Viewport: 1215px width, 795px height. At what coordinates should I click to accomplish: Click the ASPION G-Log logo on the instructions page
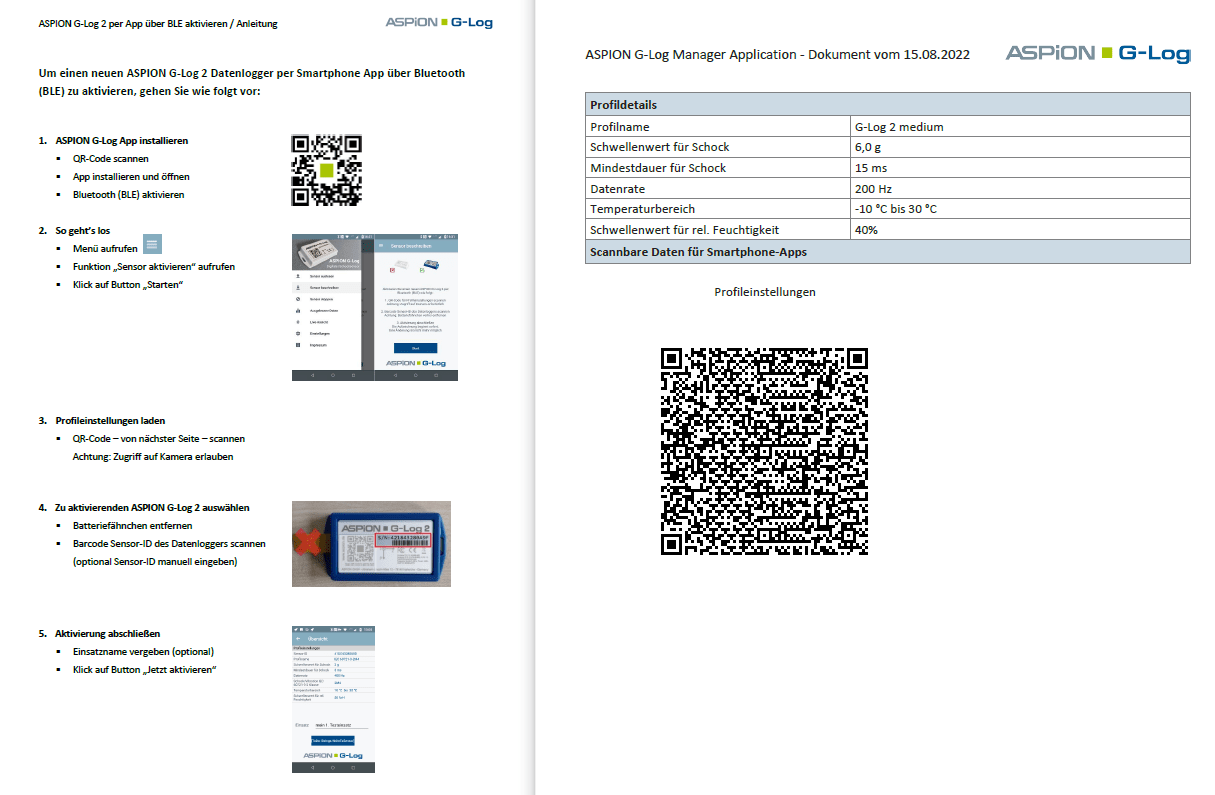click(438, 22)
